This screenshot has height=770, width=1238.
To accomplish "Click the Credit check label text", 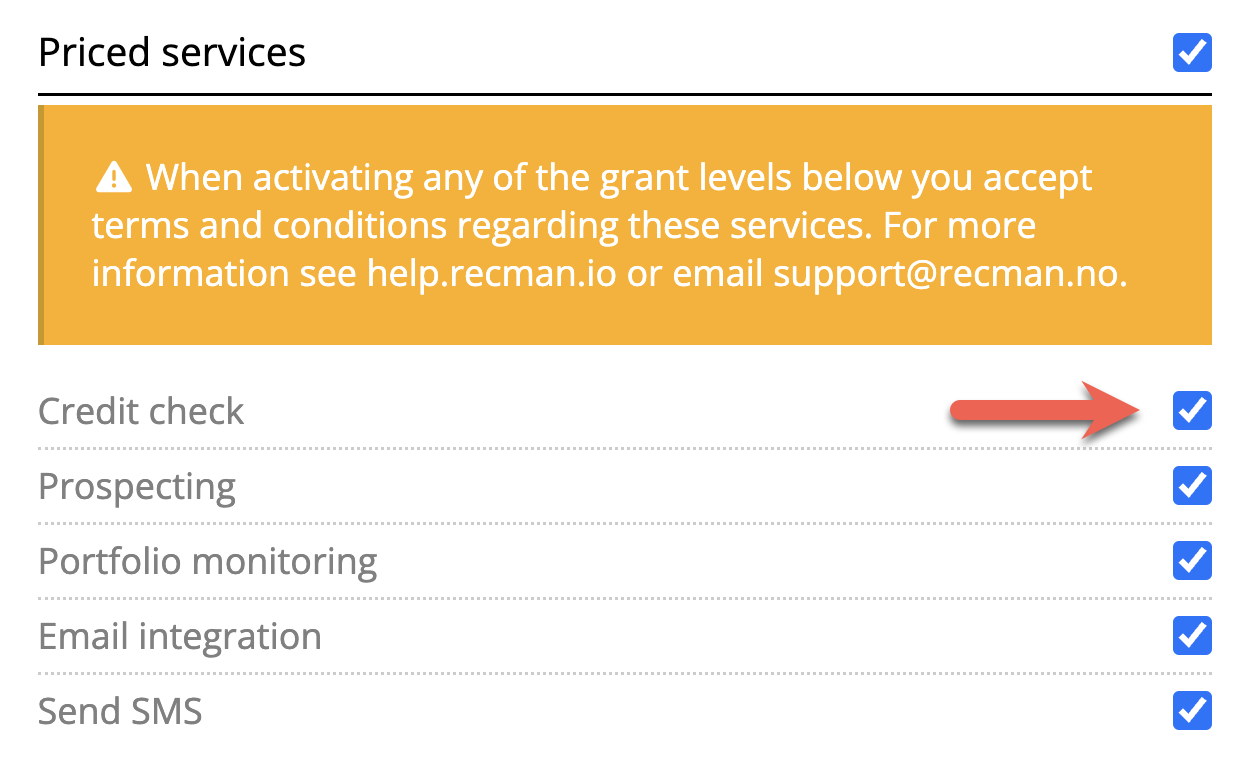I will (141, 411).
